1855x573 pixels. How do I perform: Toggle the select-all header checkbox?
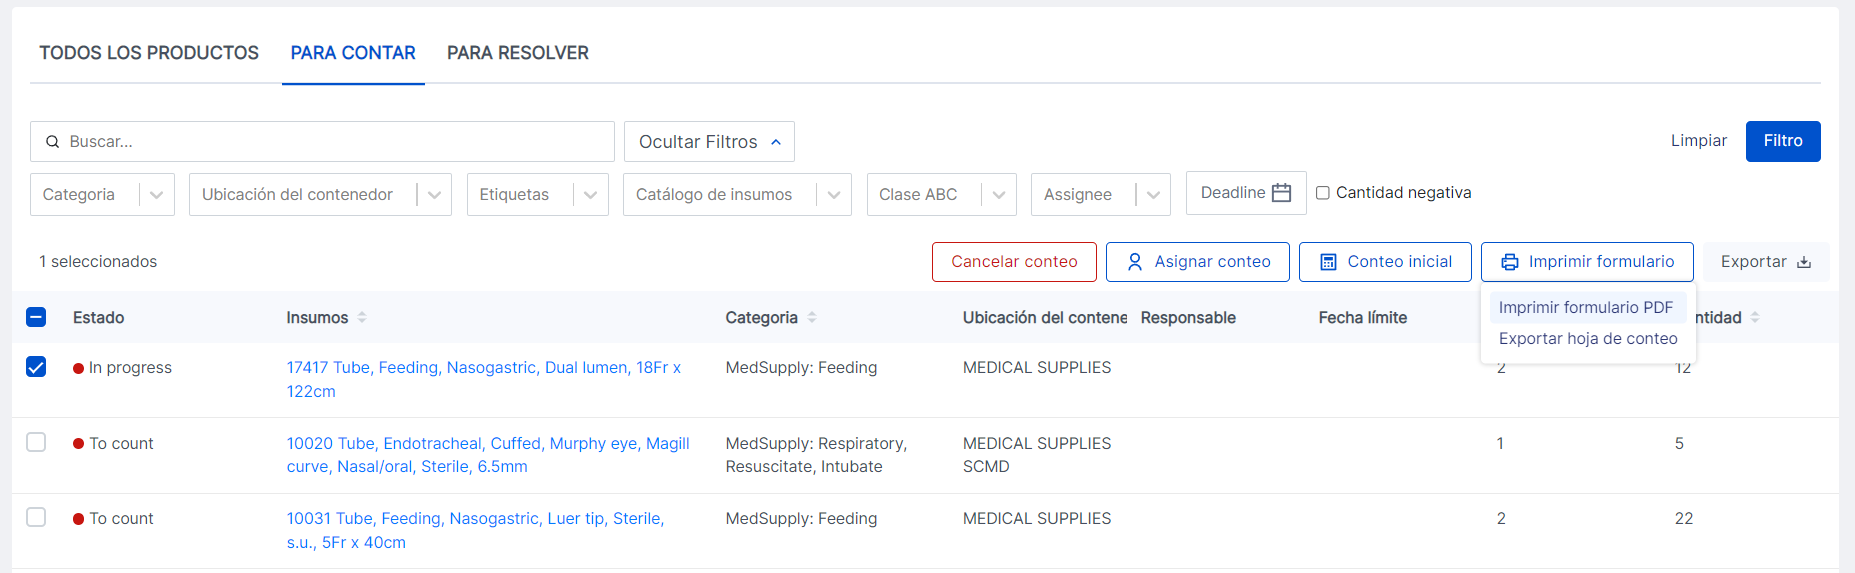tap(36, 317)
